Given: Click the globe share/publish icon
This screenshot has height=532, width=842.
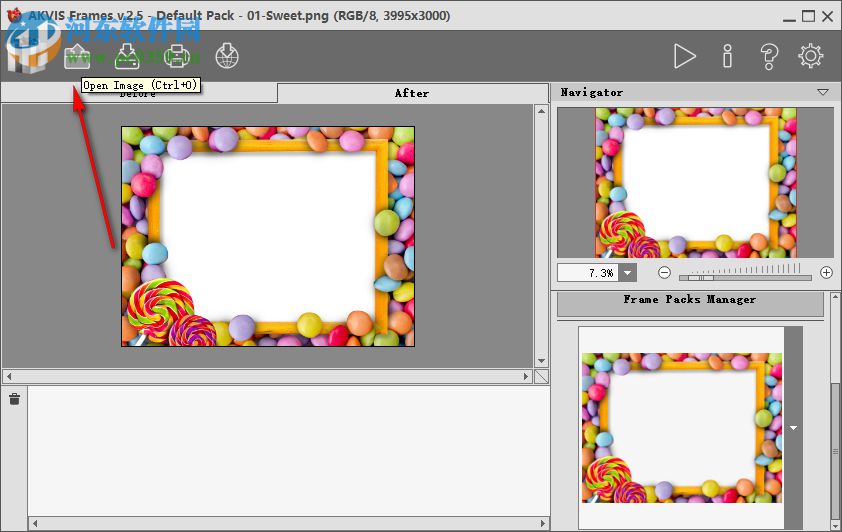Looking at the screenshot, I should pos(227,56).
